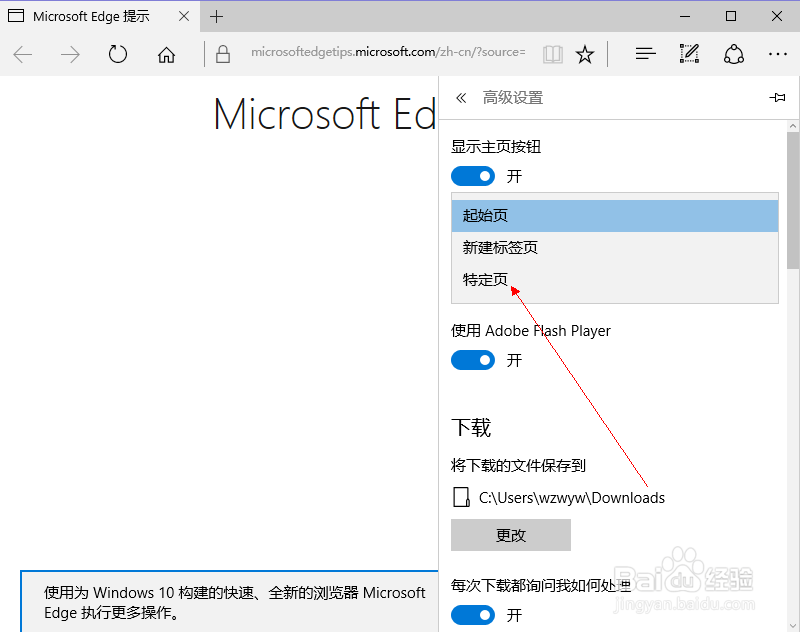
Task: Open Reading view book icon
Action: [x=553, y=54]
